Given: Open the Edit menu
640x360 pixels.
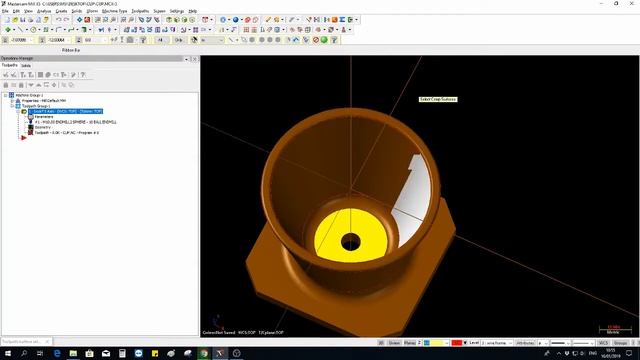Looking at the screenshot, I should point(16,11).
